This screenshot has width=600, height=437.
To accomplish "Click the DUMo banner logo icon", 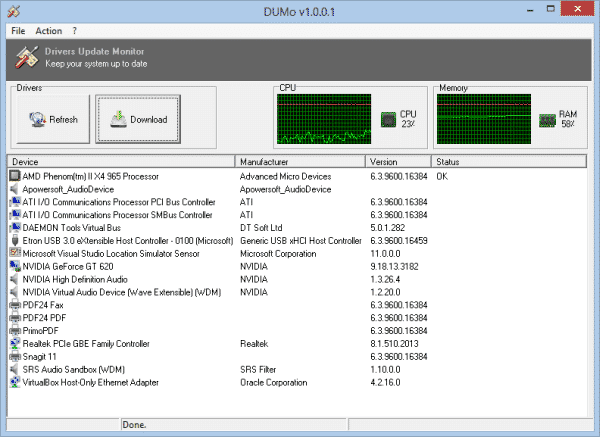I will [x=28, y=57].
